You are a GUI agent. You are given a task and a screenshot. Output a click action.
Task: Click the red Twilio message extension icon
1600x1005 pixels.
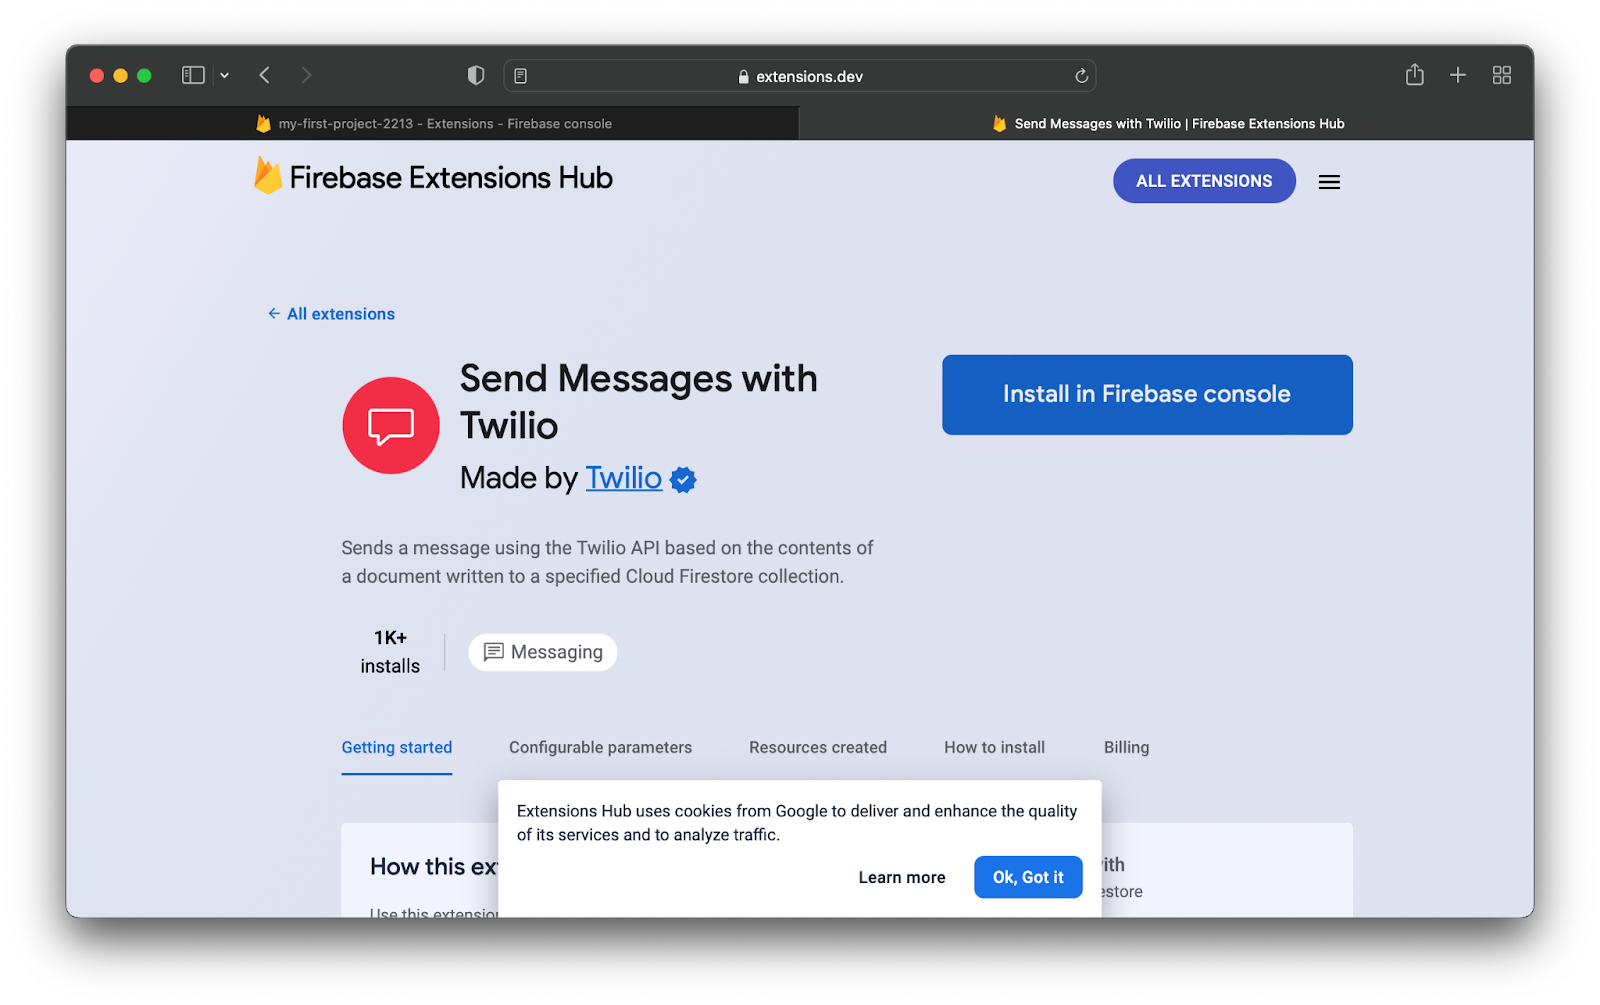pyautogui.click(x=391, y=425)
